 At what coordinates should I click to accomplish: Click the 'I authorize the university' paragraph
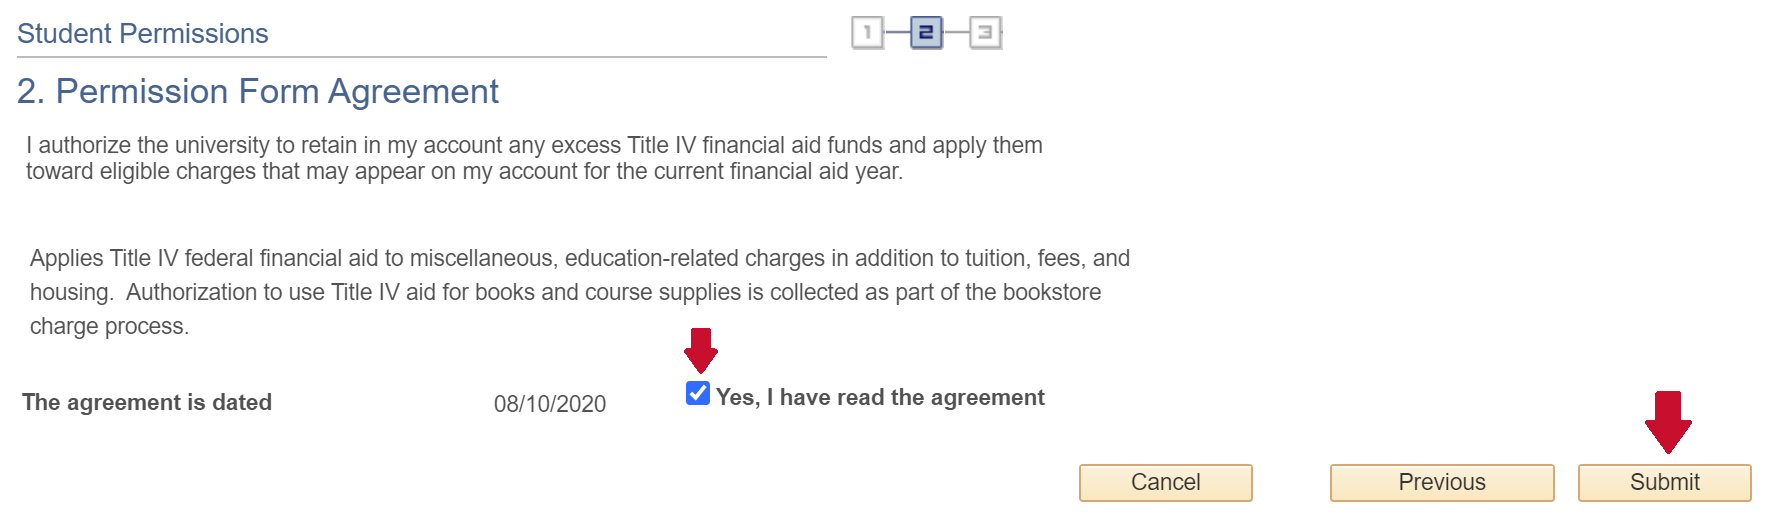pos(534,158)
